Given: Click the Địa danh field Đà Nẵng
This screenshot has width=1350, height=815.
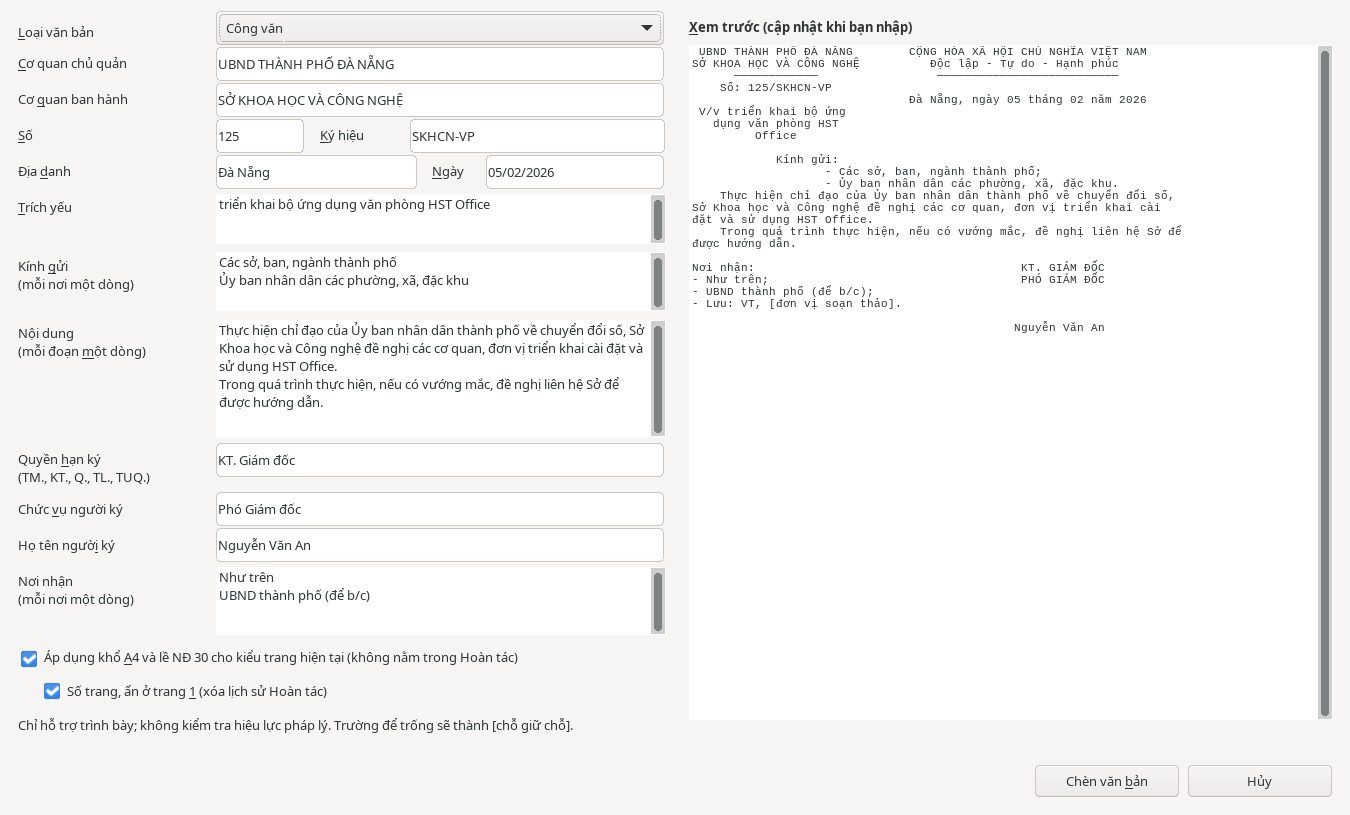Looking at the screenshot, I should click(316, 172).
